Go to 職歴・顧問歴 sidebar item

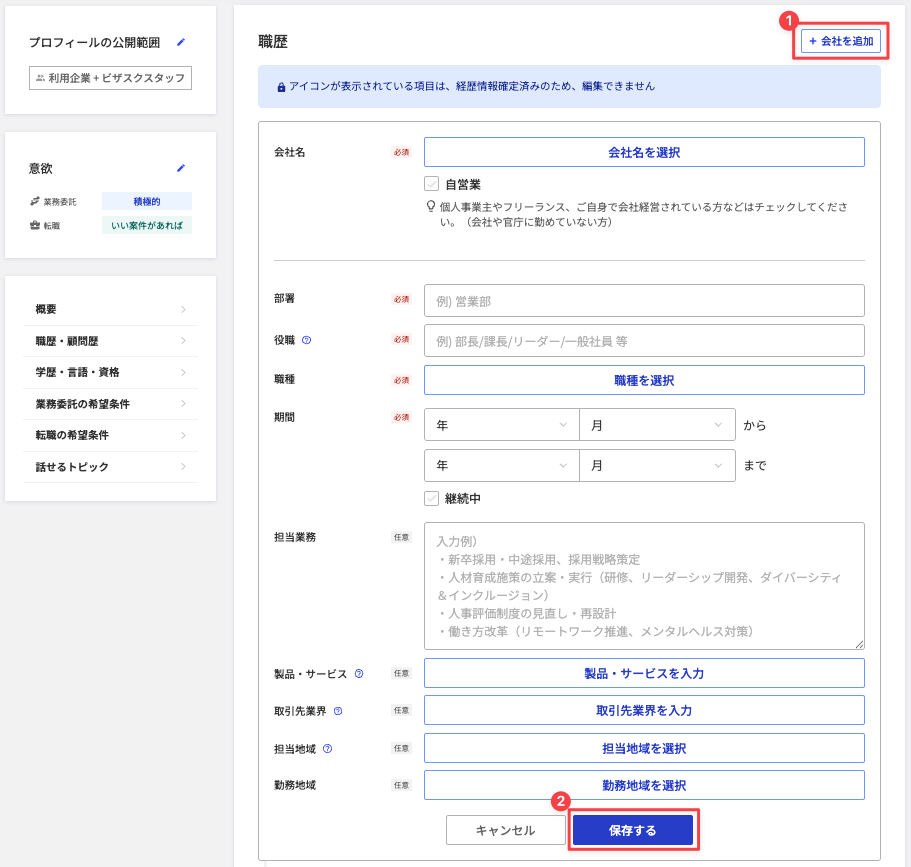110,341
